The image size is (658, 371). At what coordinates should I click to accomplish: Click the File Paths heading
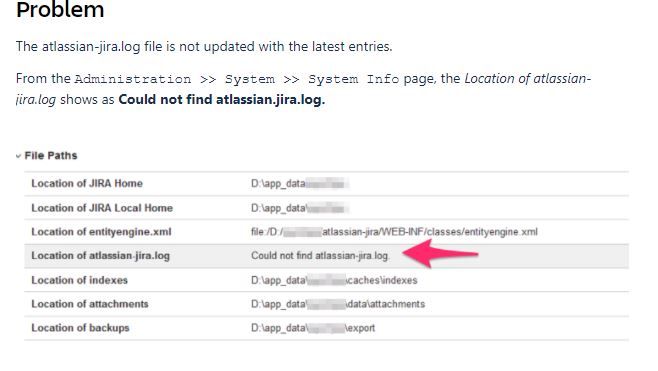(51, 156)
